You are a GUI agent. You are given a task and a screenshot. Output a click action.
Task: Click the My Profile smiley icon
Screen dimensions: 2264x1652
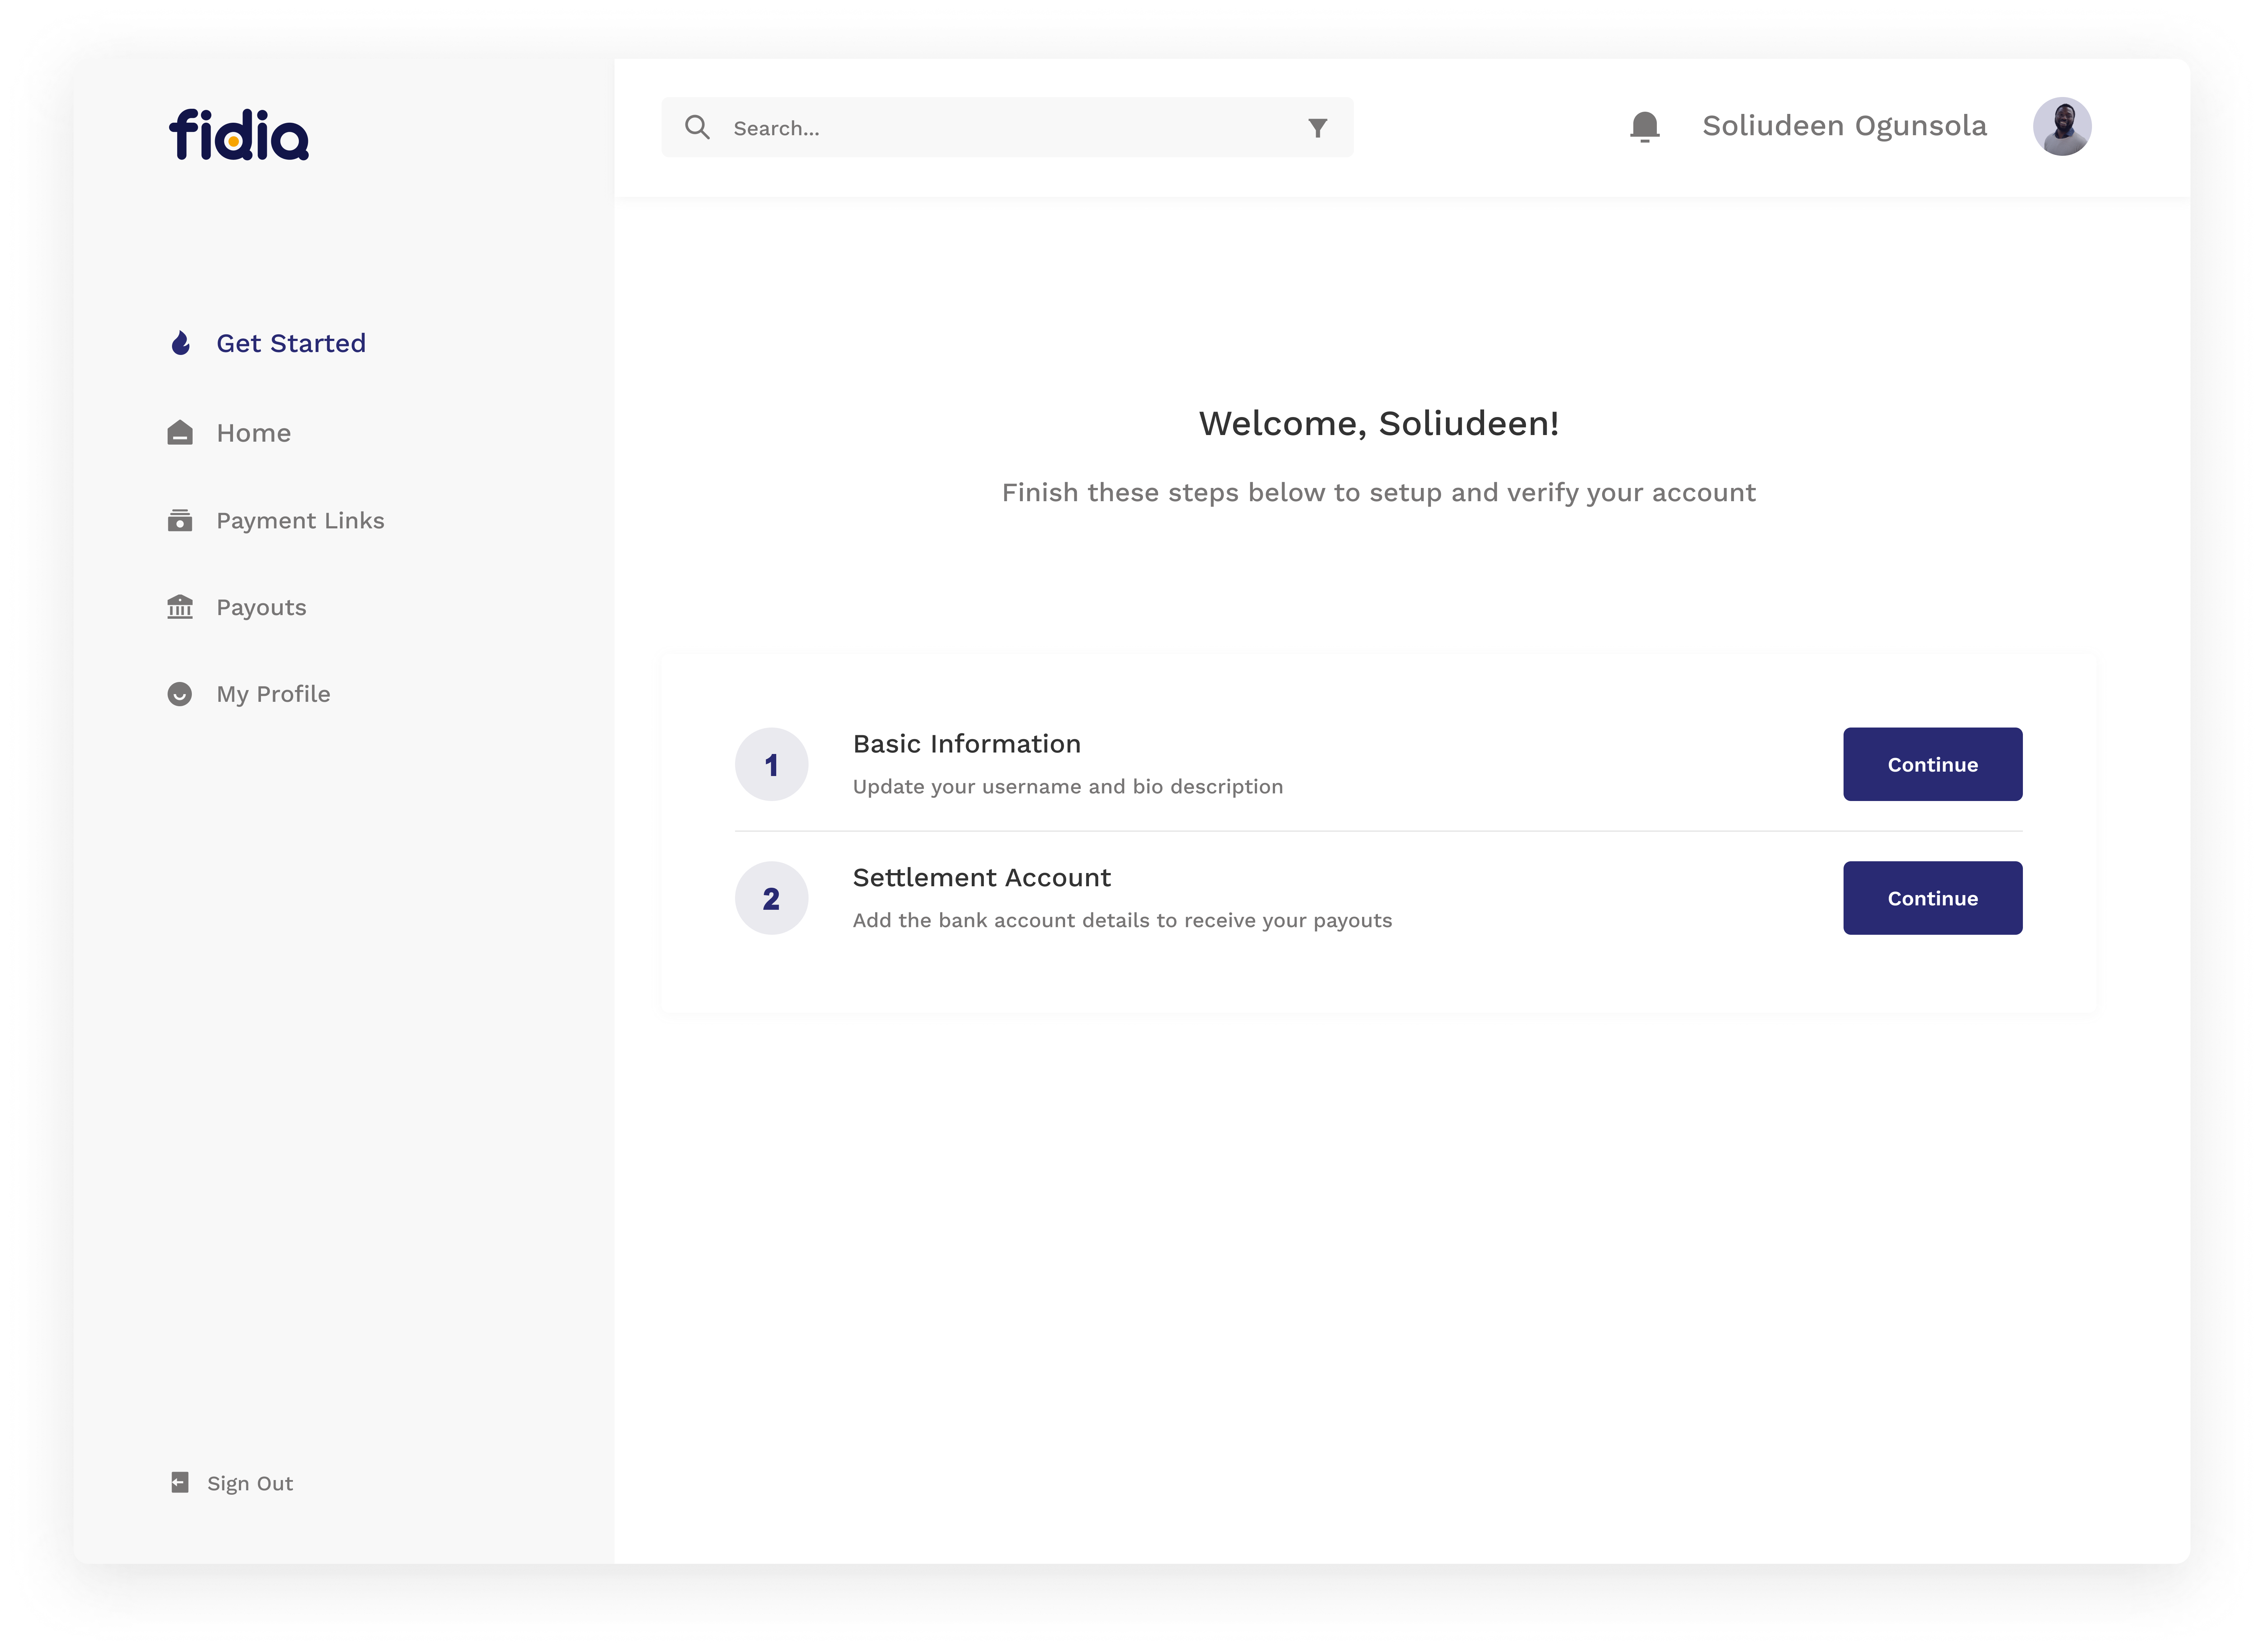pyautogui.click(x=180, y=694)
